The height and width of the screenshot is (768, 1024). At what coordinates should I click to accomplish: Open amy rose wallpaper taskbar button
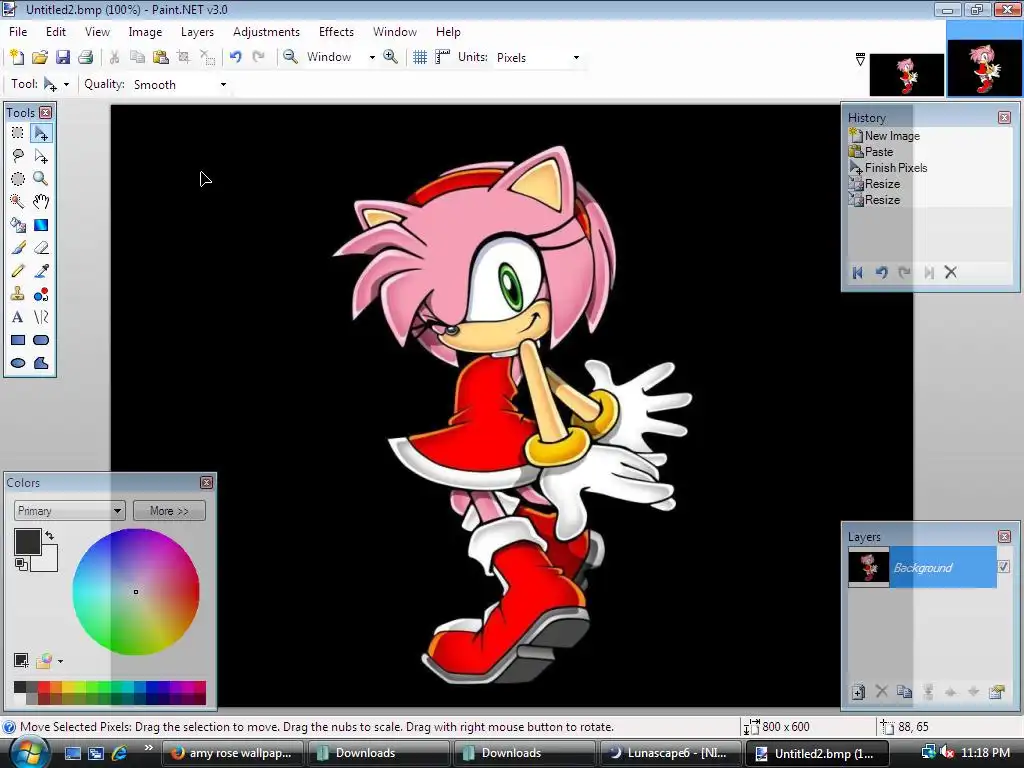click(232, 753)
